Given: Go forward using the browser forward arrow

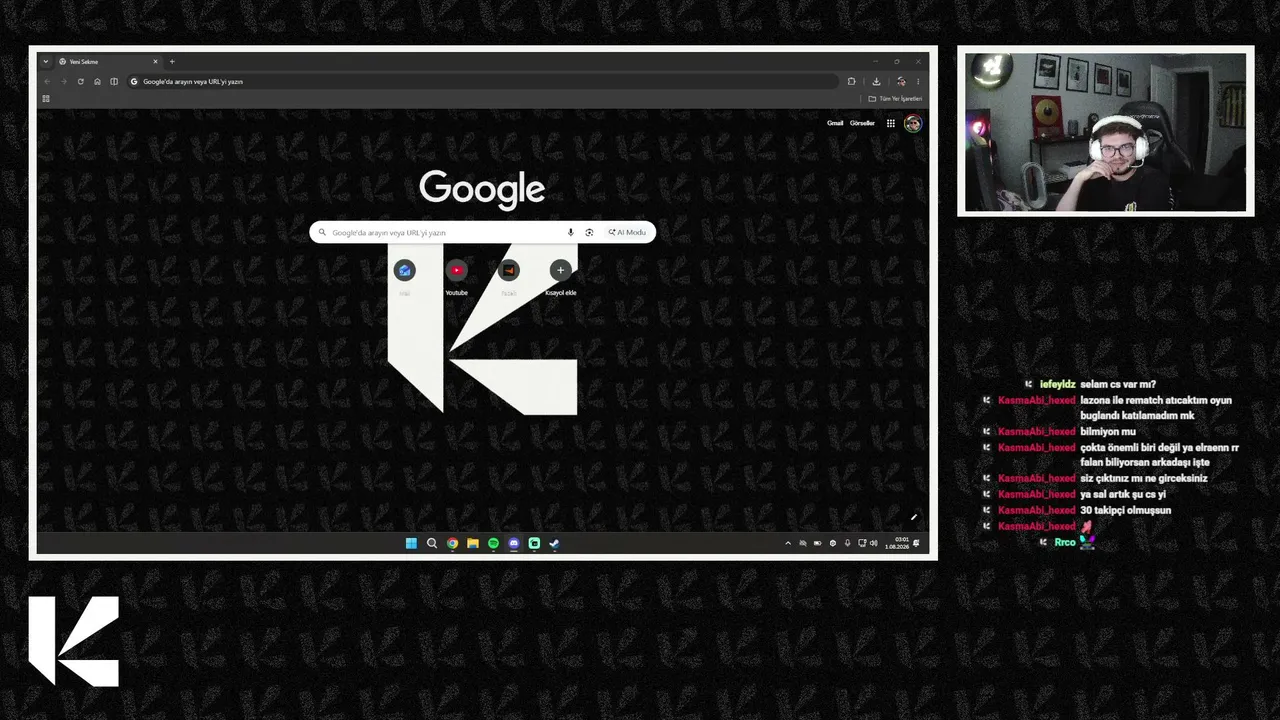Looking at the screenshot, I should [63, 82].
